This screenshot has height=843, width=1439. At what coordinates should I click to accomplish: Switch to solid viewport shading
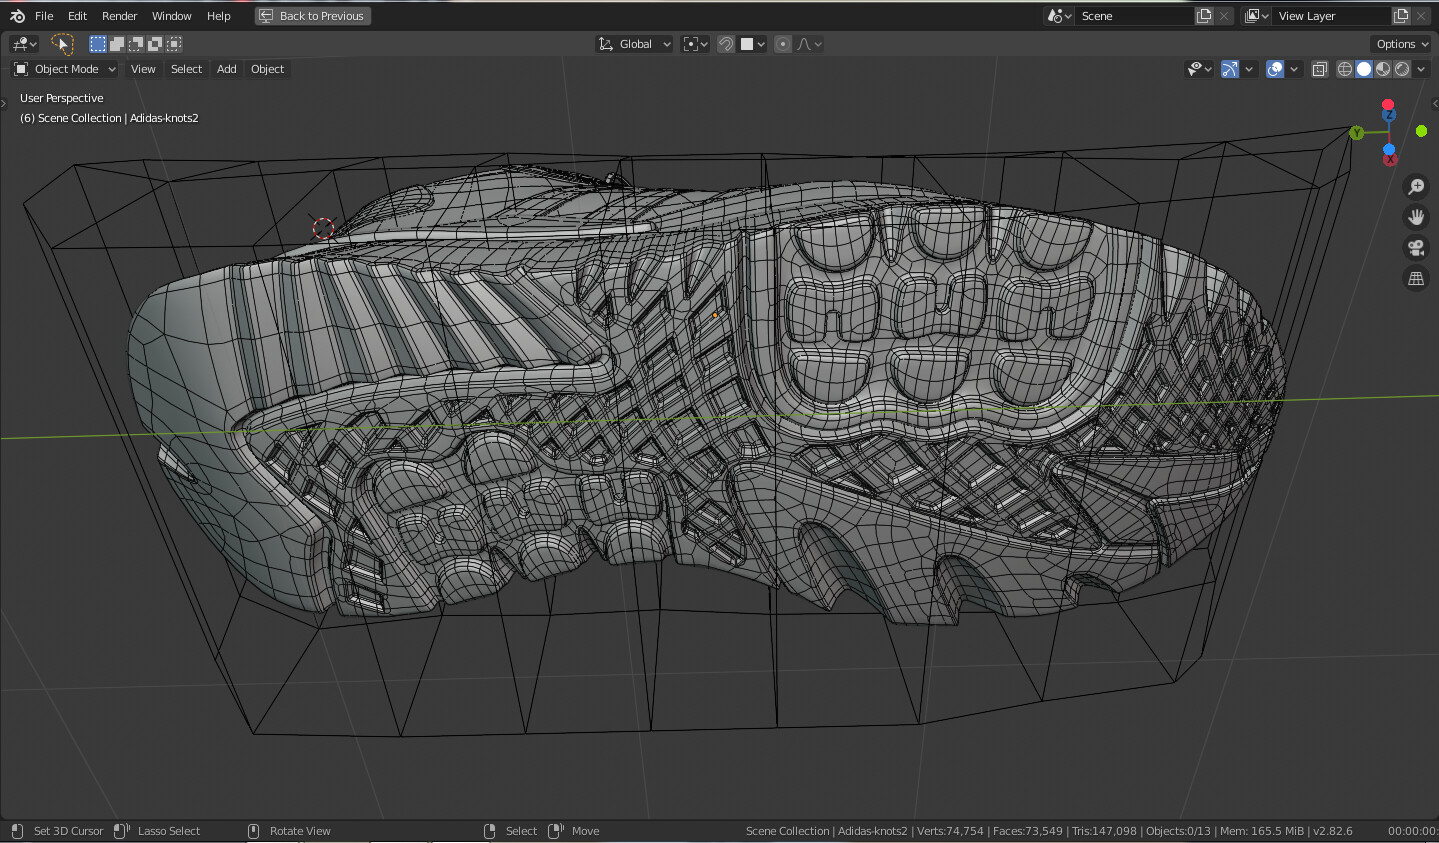(1364, 69)
